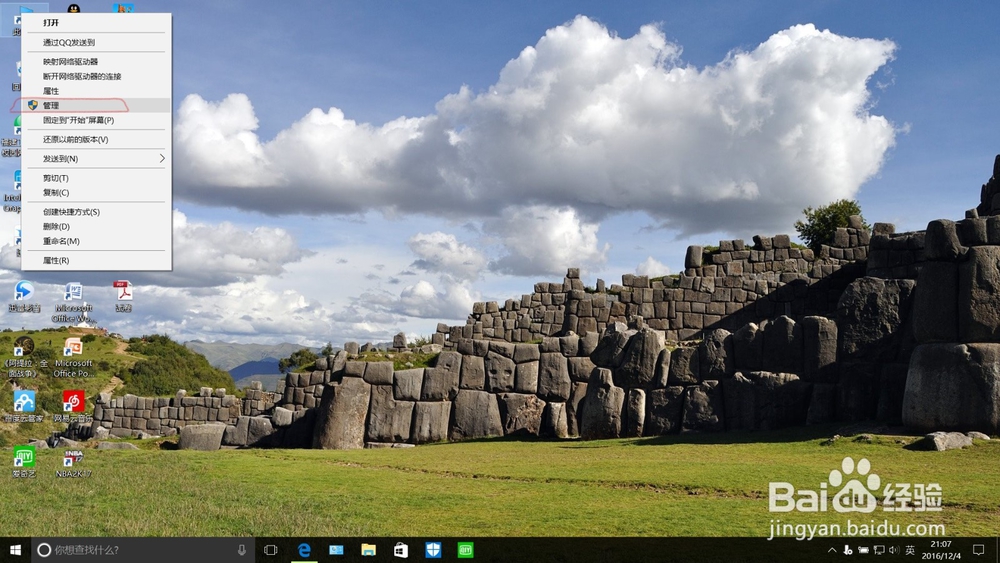Open the Action Center notification icon
The height and width of the screenshot is (563, 1000).
click(978, 550)
